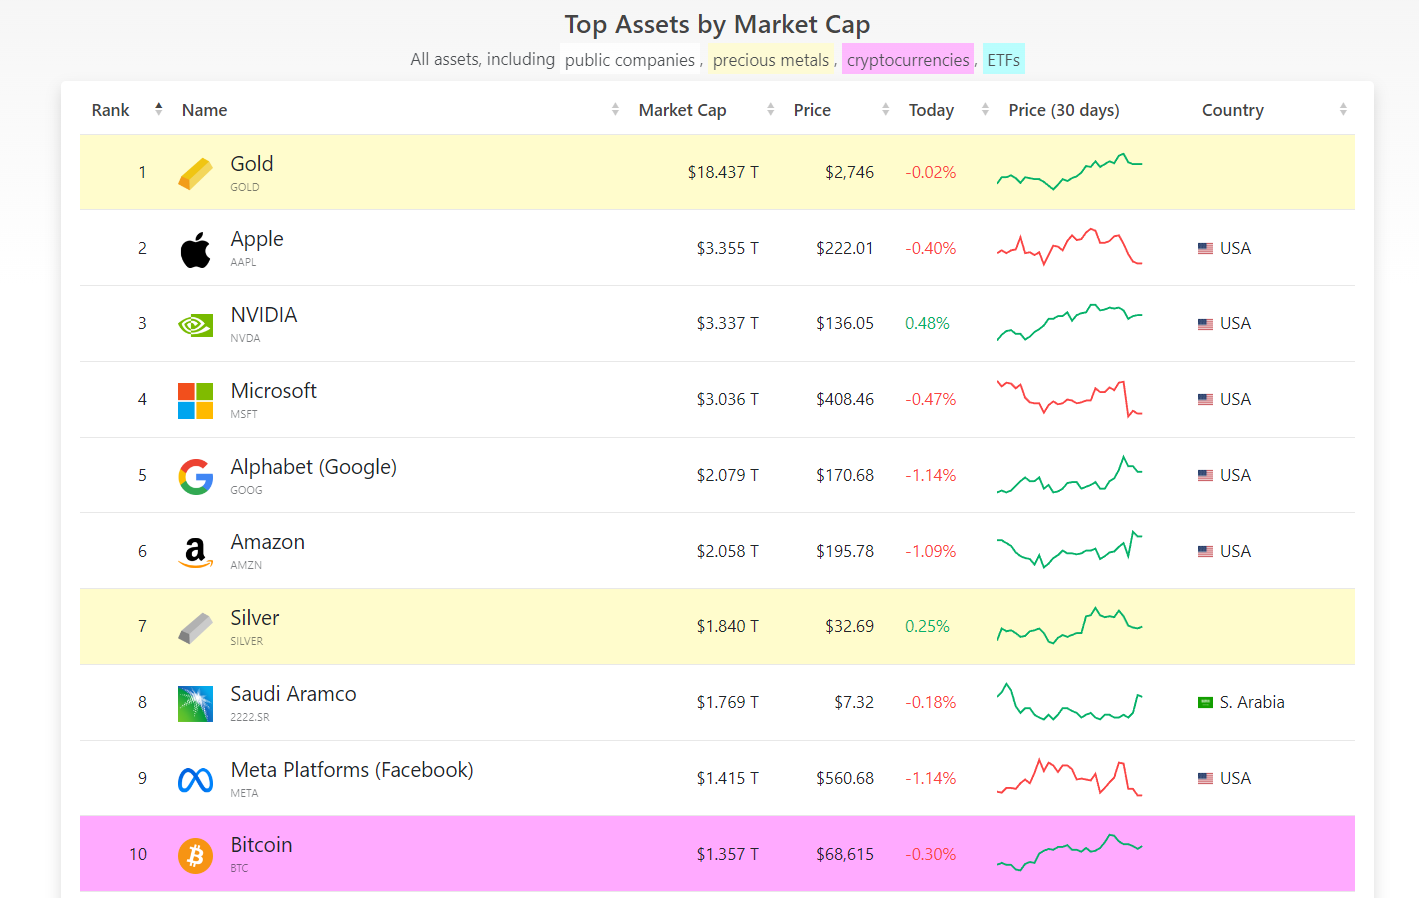Click Meta's 30-day price chart

1070,778
